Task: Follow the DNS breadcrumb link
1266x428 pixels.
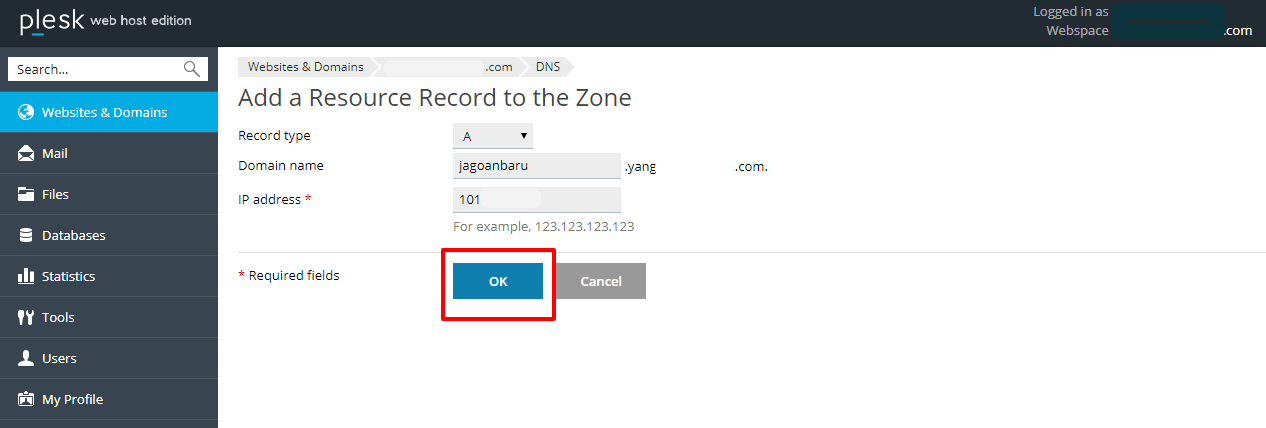Action: [x=547, y=67]
